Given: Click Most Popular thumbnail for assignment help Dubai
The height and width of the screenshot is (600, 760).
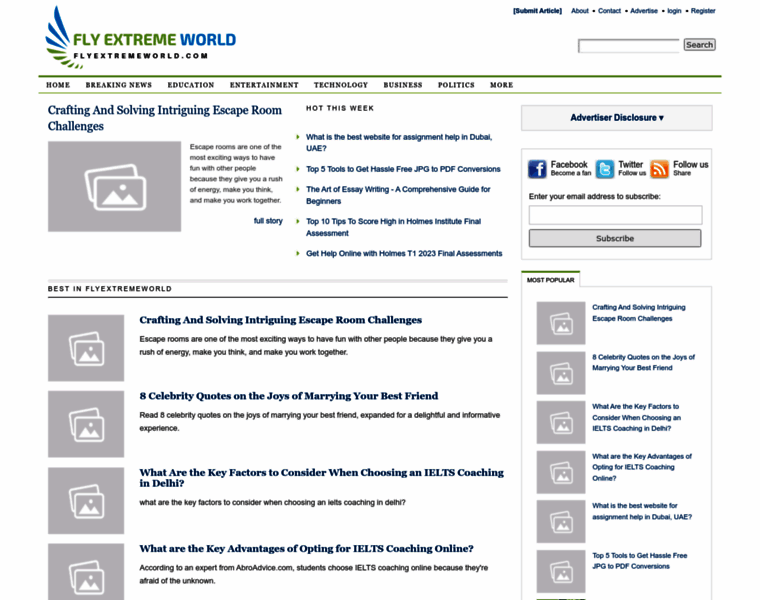Looking at the screenshot, I should click(x=561, y=521).
